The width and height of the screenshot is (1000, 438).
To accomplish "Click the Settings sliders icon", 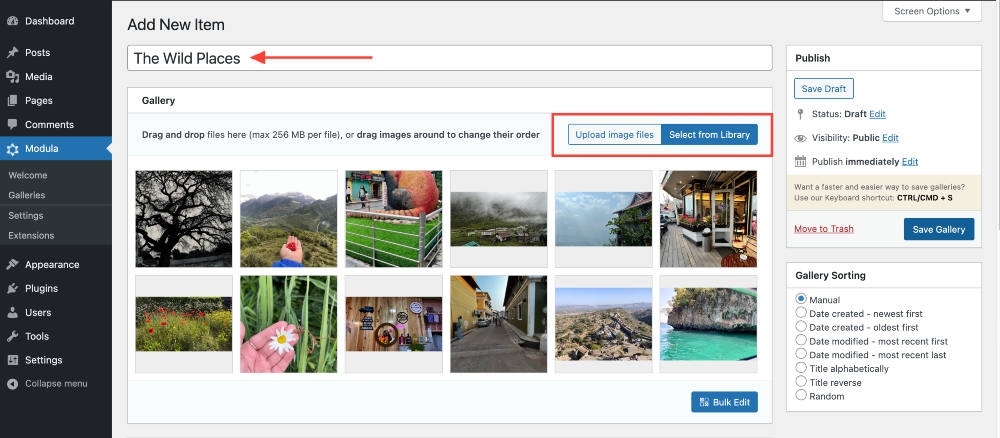I will (12, 360).
